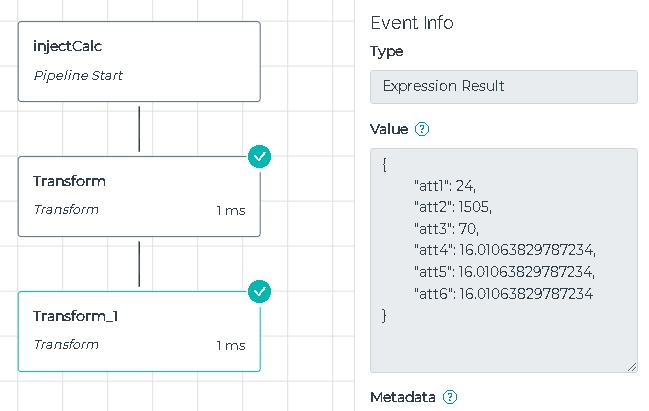Viewport: 649px width, 411px height.
Task: Click the Type field showing Expression Result
Action: click(504, 87)
